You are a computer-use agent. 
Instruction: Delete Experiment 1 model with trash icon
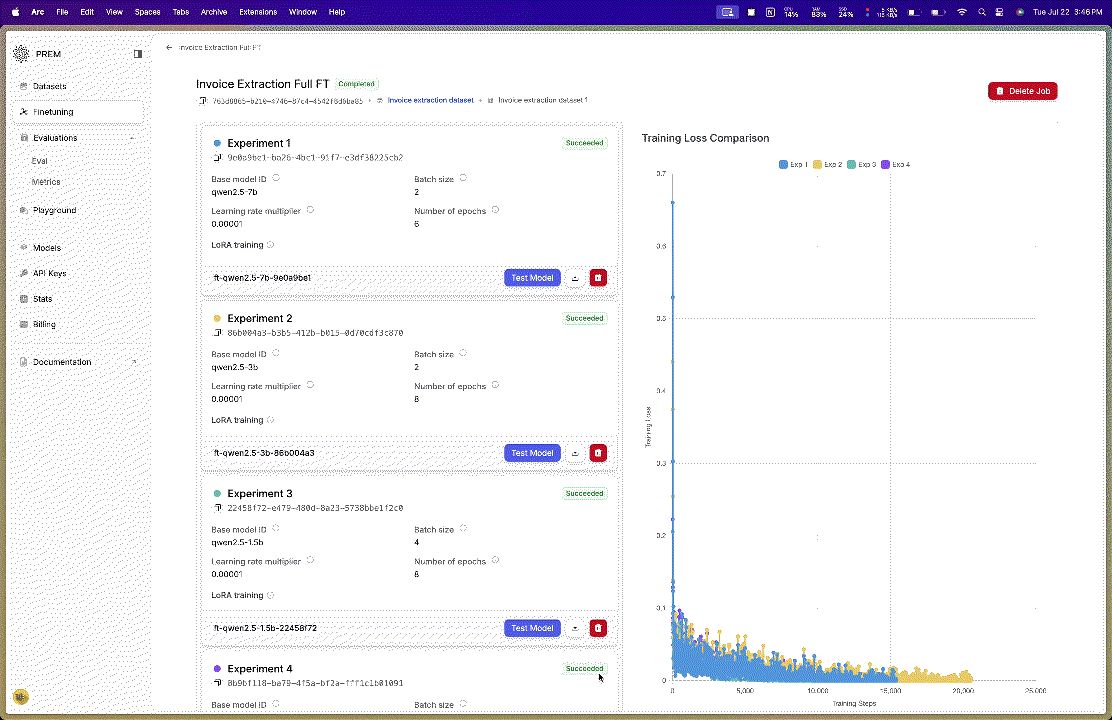coord(598,278)
